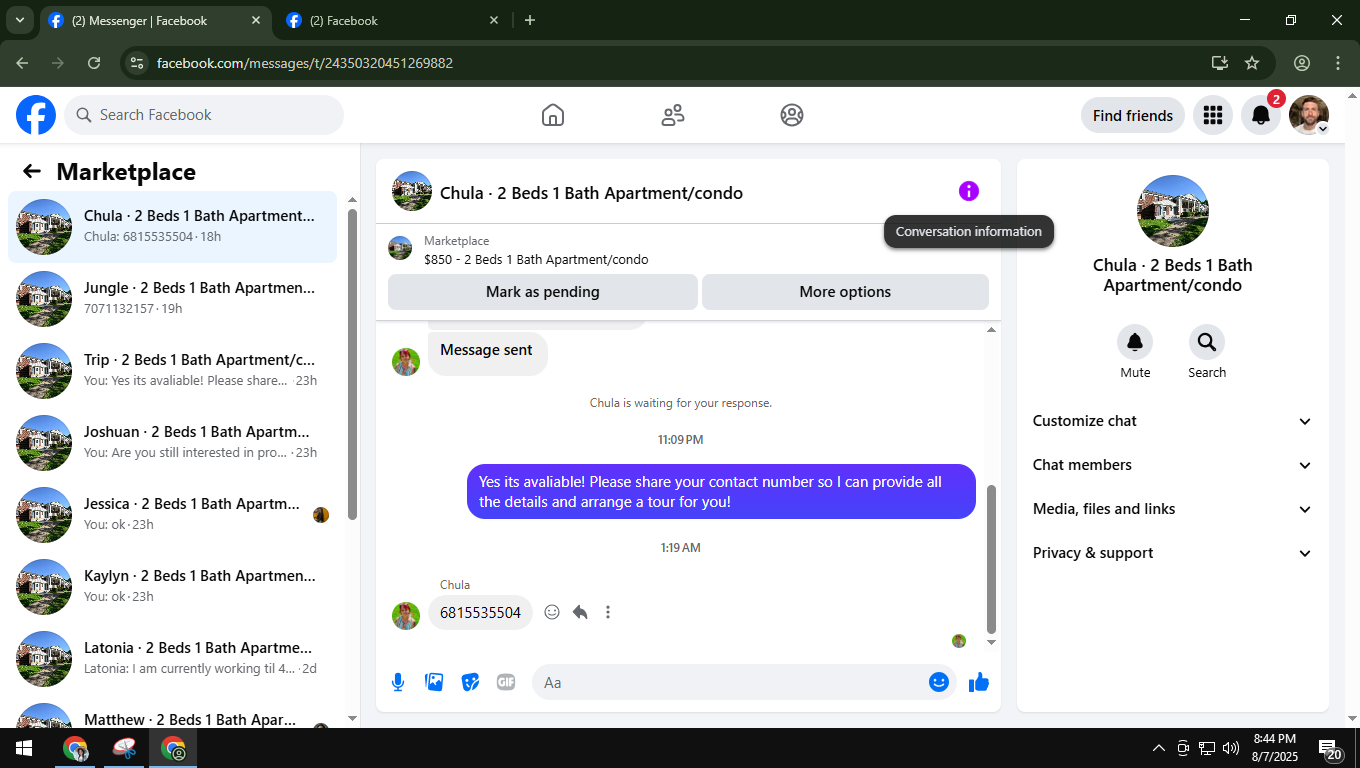Click the volume icon in system tray

click(x=1231, y=748)
